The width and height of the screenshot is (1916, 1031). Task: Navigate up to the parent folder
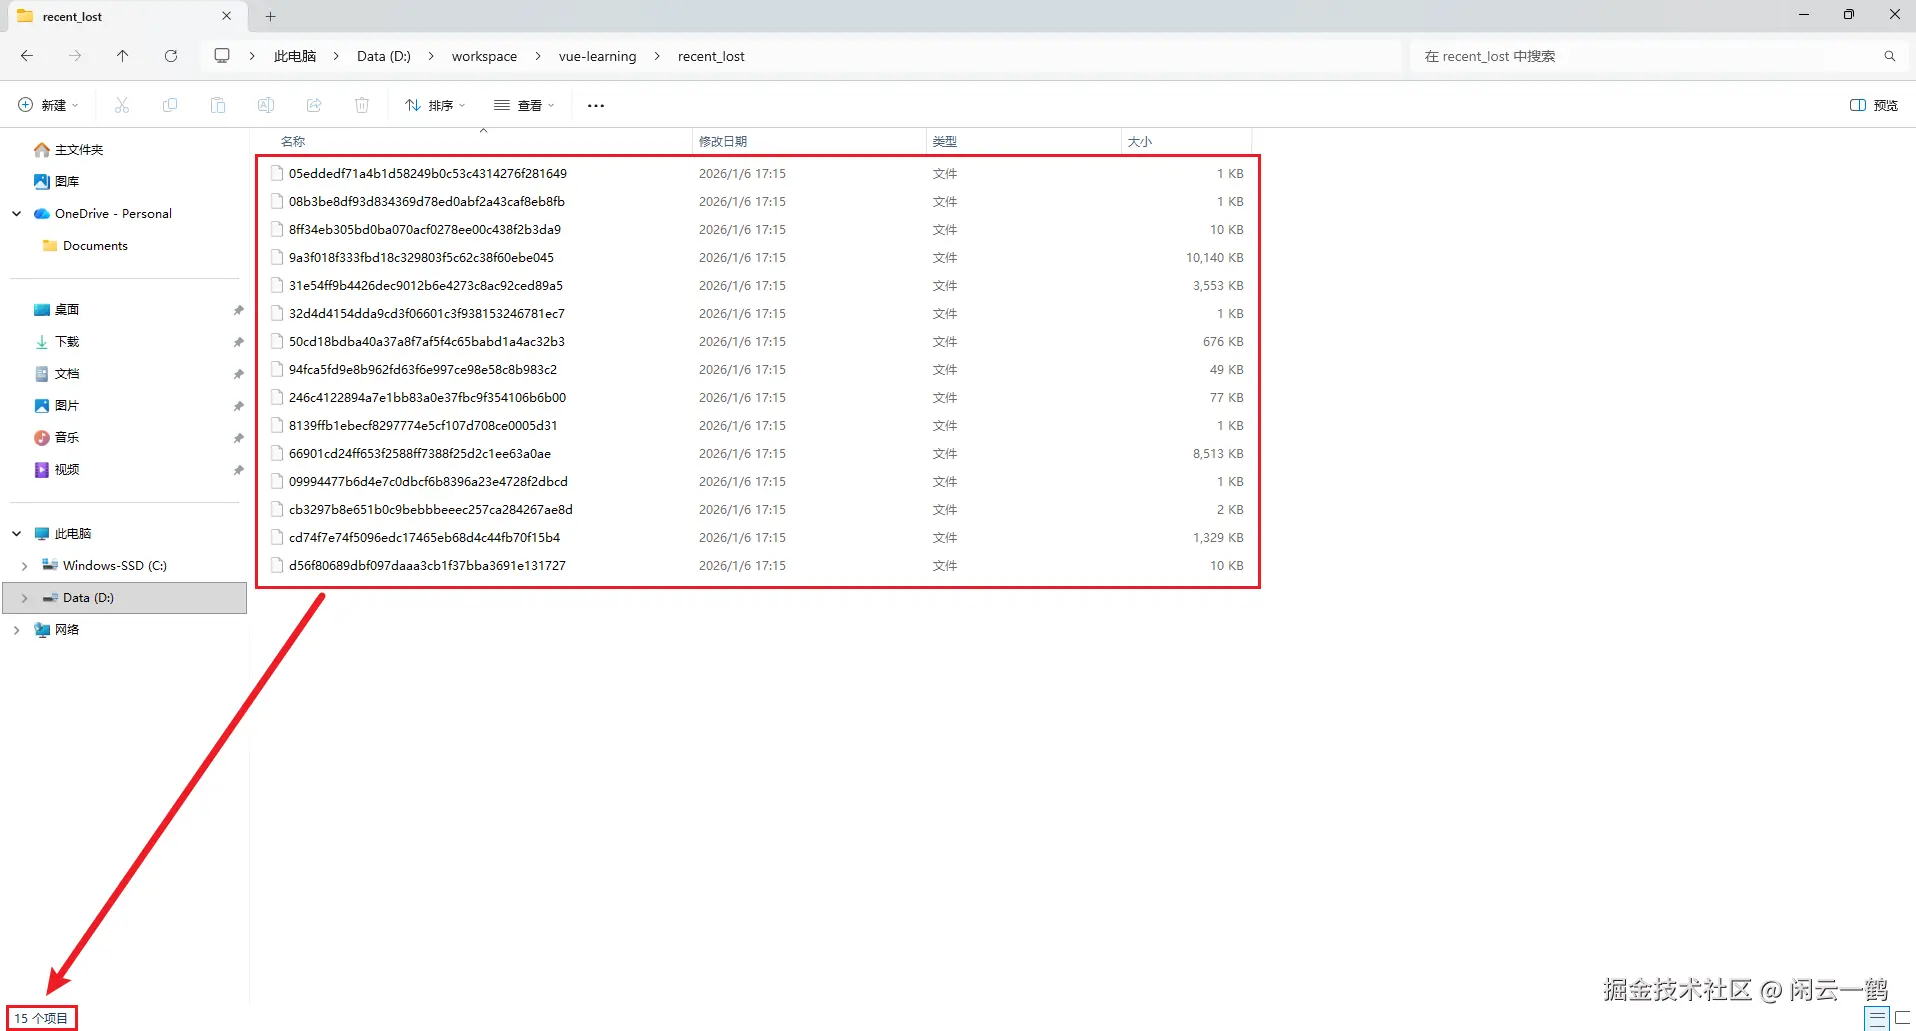tap(122, 56)
